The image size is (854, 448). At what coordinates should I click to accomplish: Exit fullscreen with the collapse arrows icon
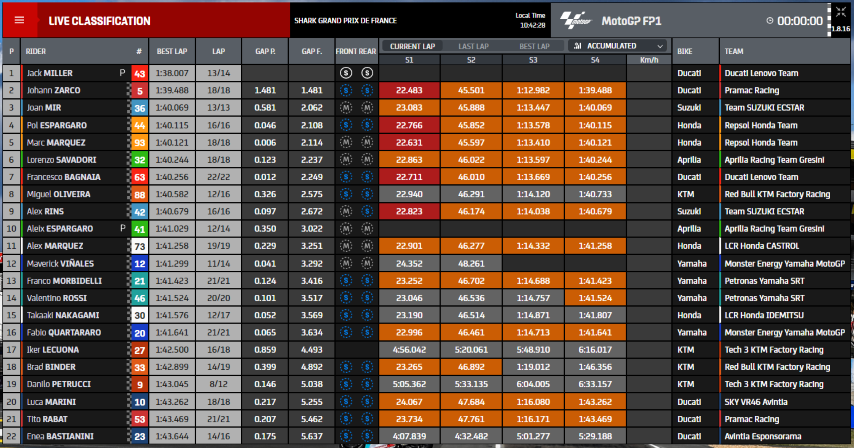click(x=840, y=12)
